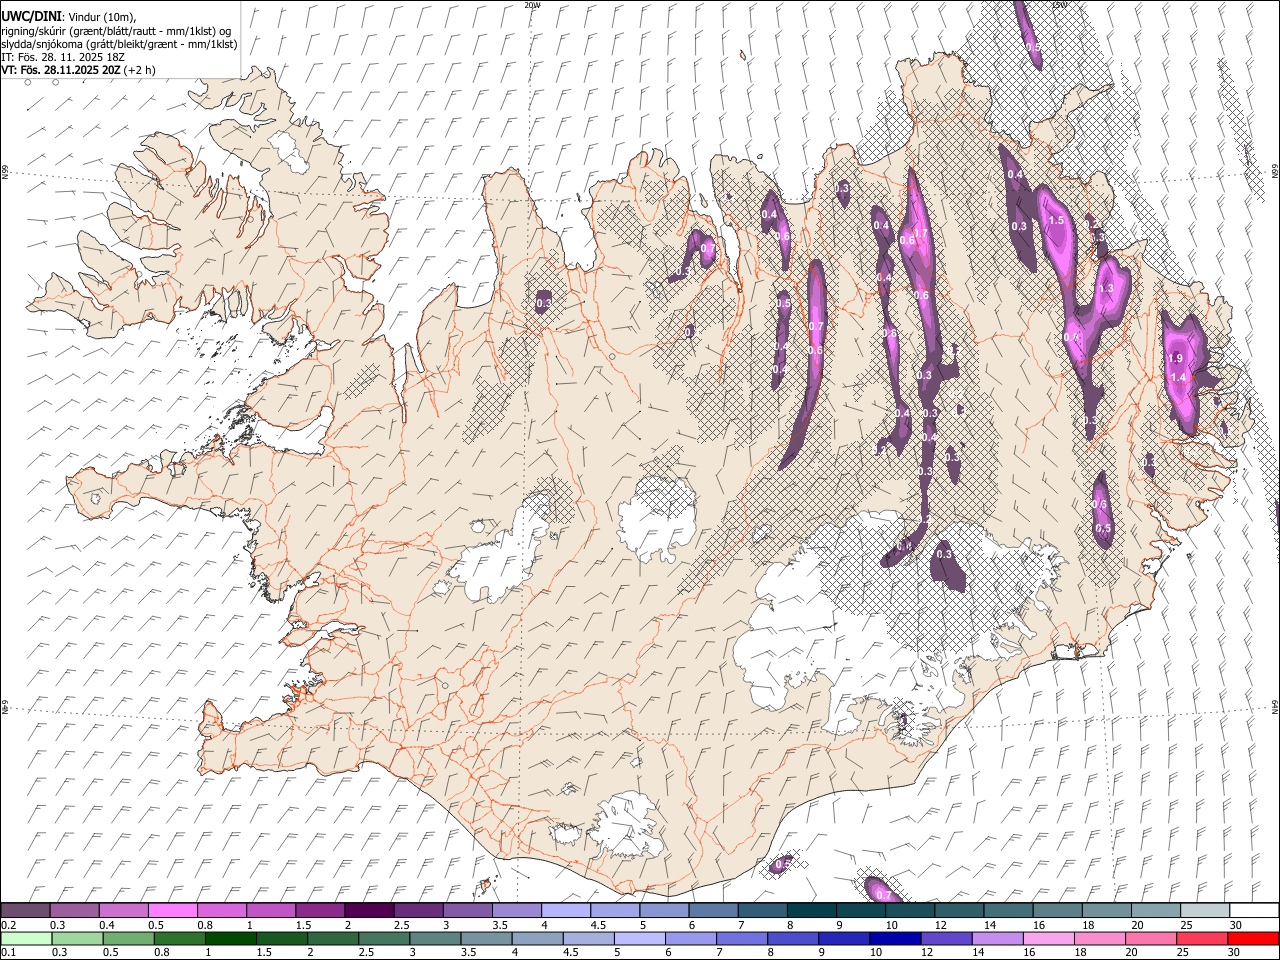Pick the 0.8 swatch in the green rain scale
Image resolution: width=1280 pixels, height=960 pixels.
180,938
